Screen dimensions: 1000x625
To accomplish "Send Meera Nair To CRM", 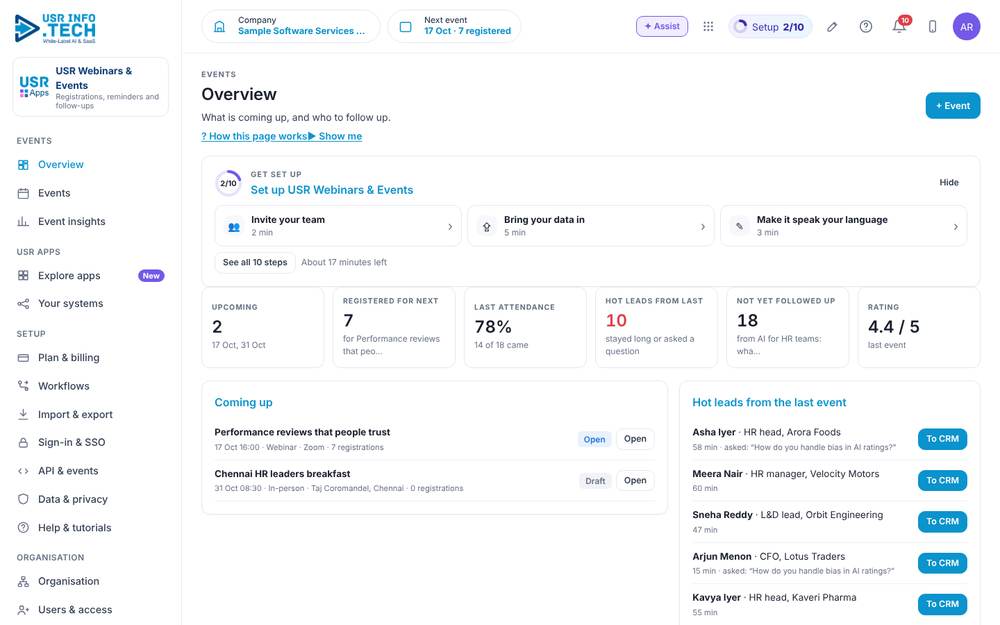I will click(x=943, y=480).
